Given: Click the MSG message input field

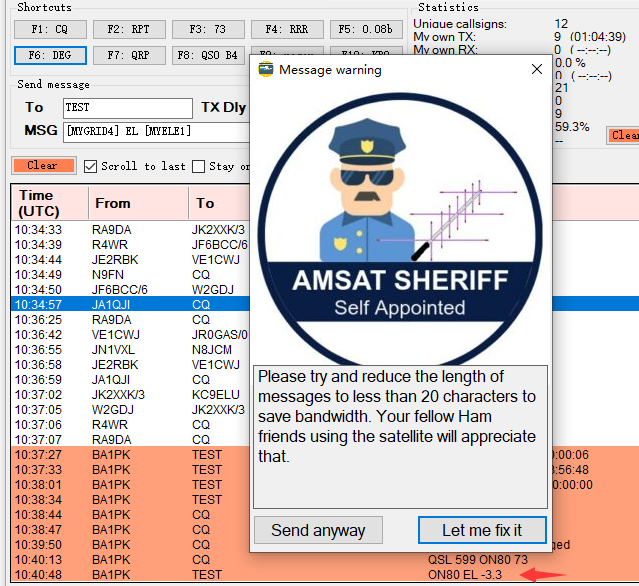Looking at the screenshot, I should pyautogui.click(x=156, y=132).
